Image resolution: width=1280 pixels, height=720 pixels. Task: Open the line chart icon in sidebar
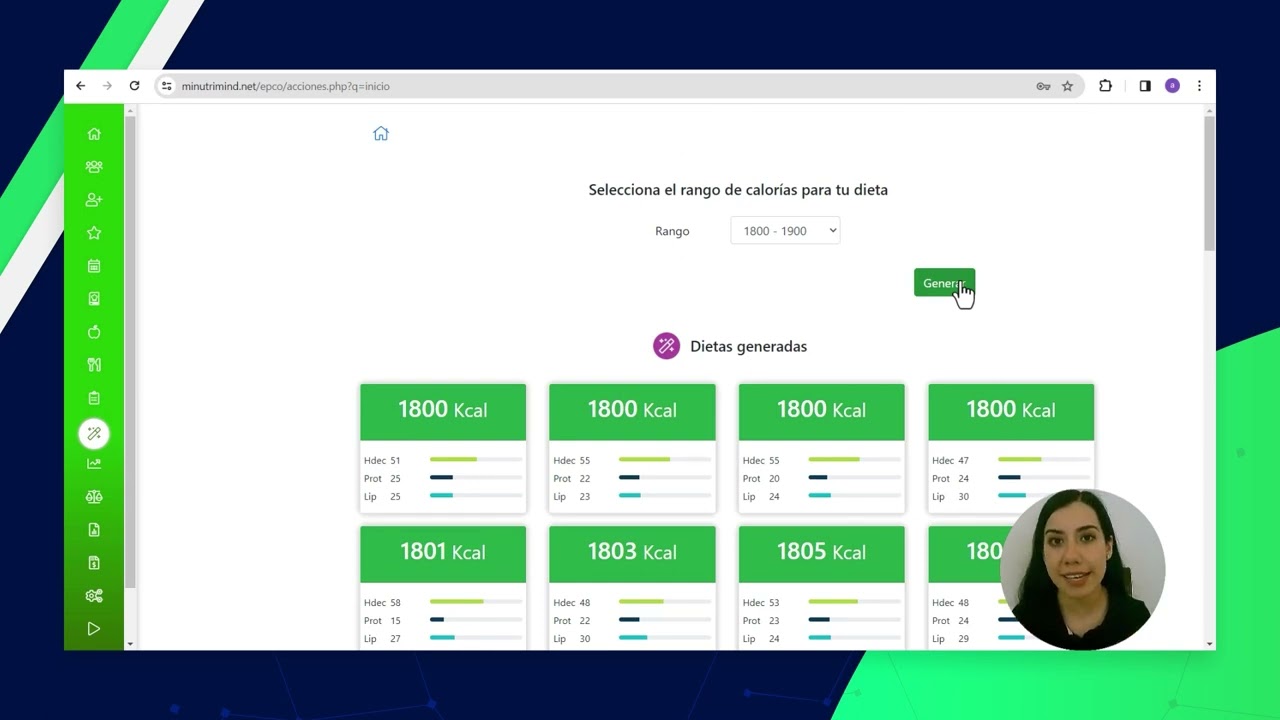[x=94, y=464]
